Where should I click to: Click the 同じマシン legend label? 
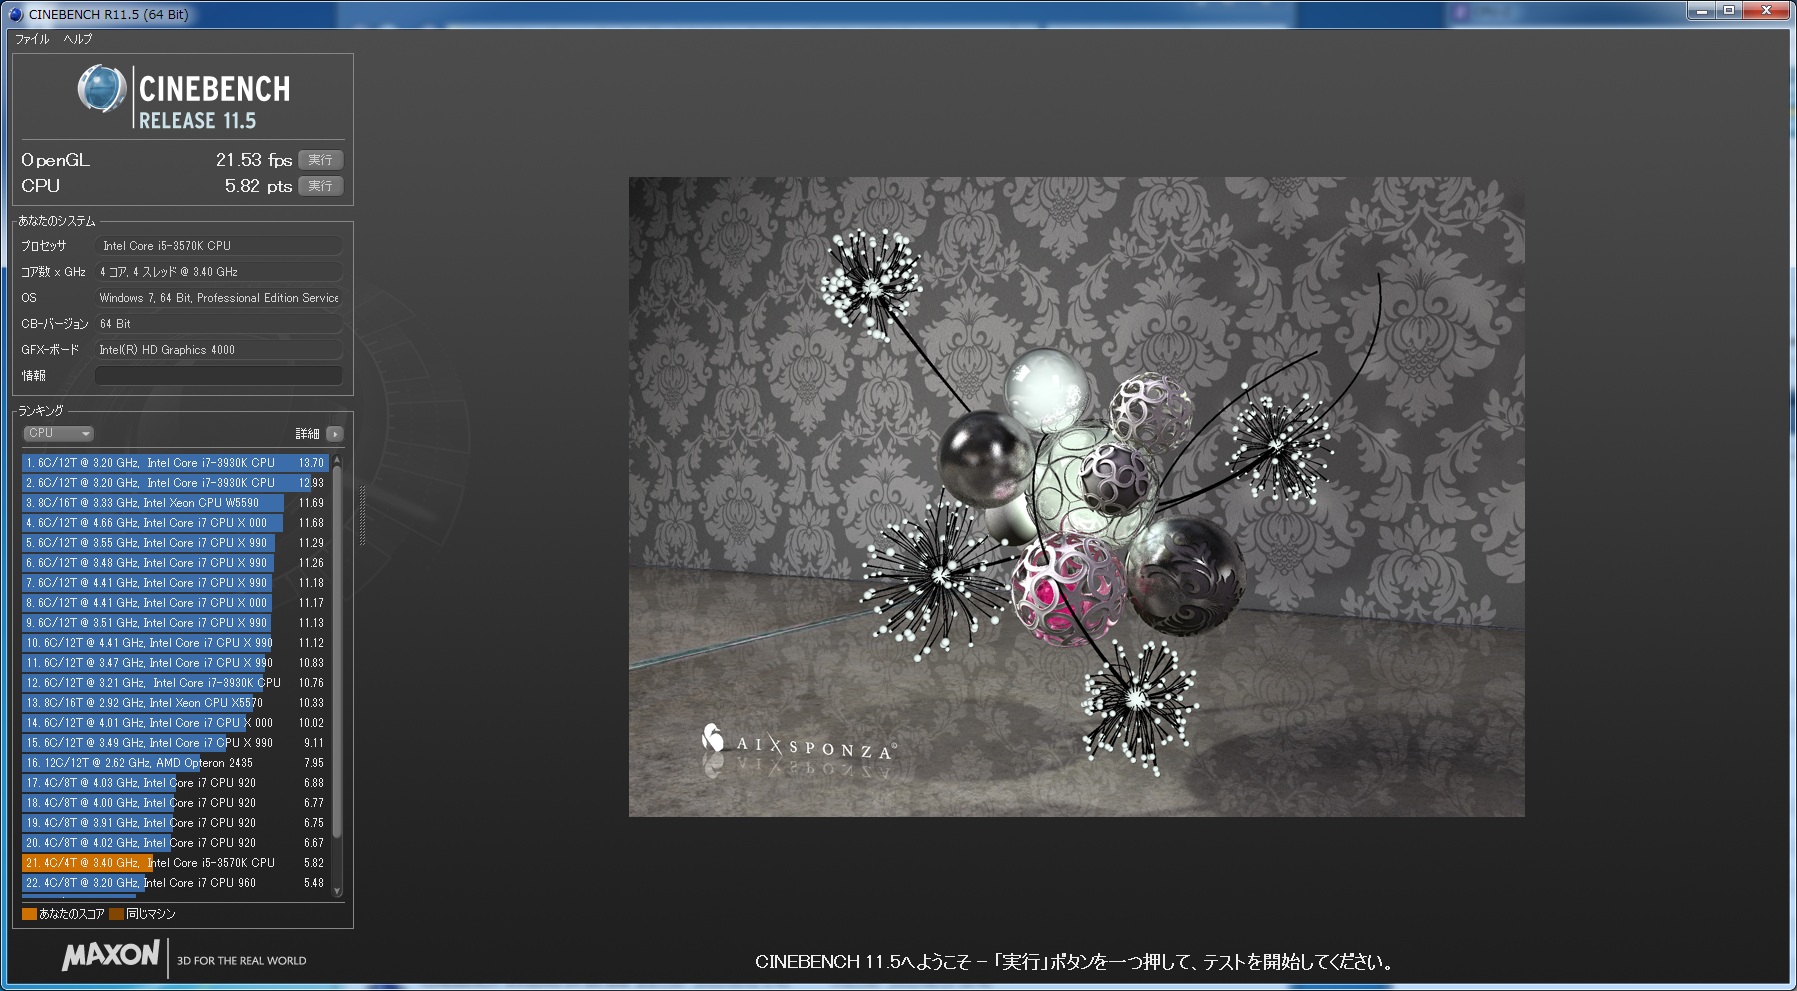[151, 914]
